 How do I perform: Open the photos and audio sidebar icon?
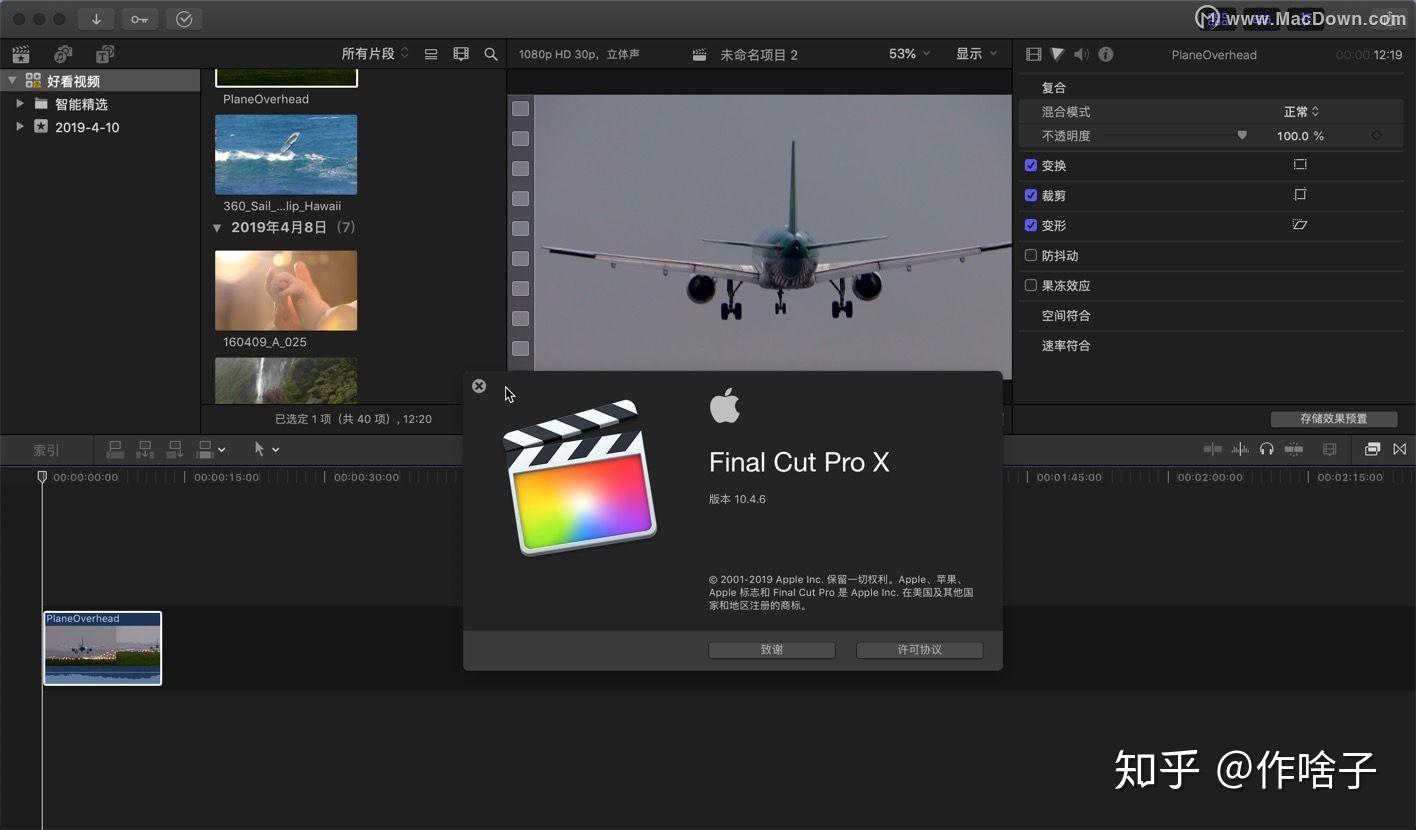click(x=62, y=54)
